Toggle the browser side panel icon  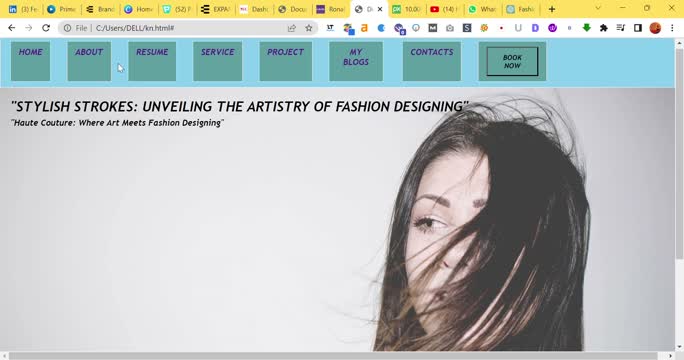coord(638,28)
